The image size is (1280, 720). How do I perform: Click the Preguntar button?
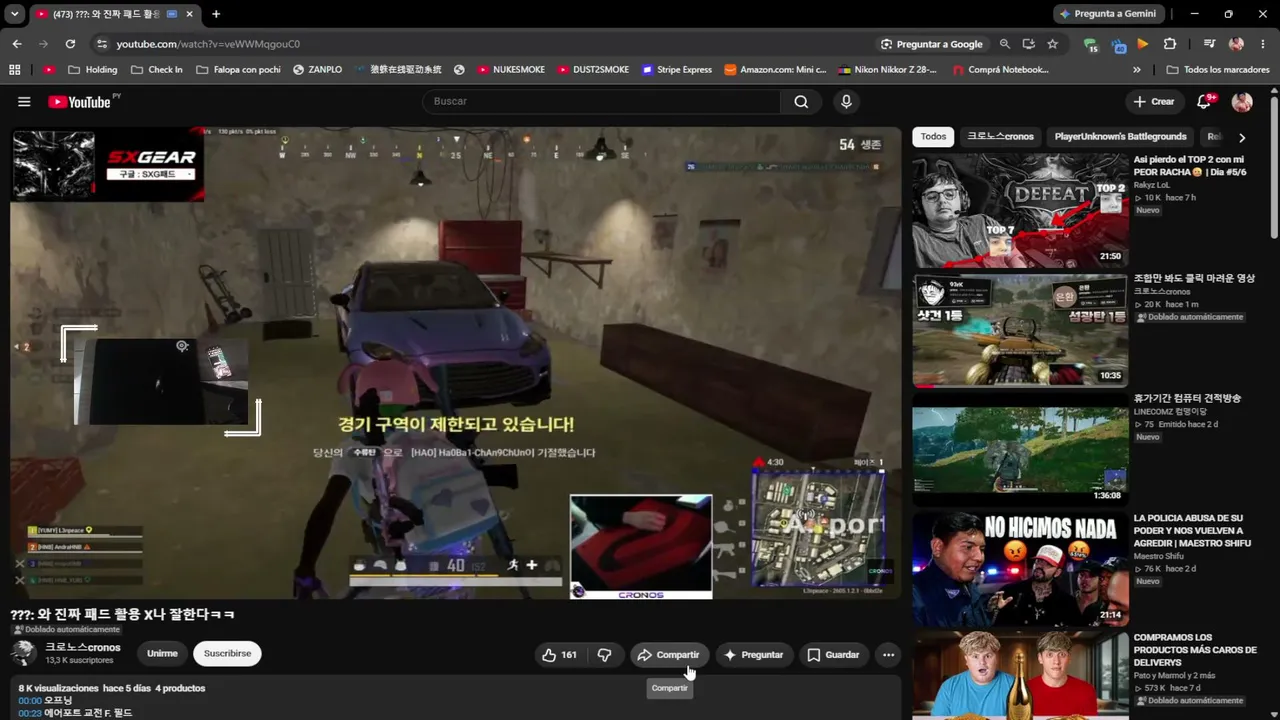(x=753, y=655)
